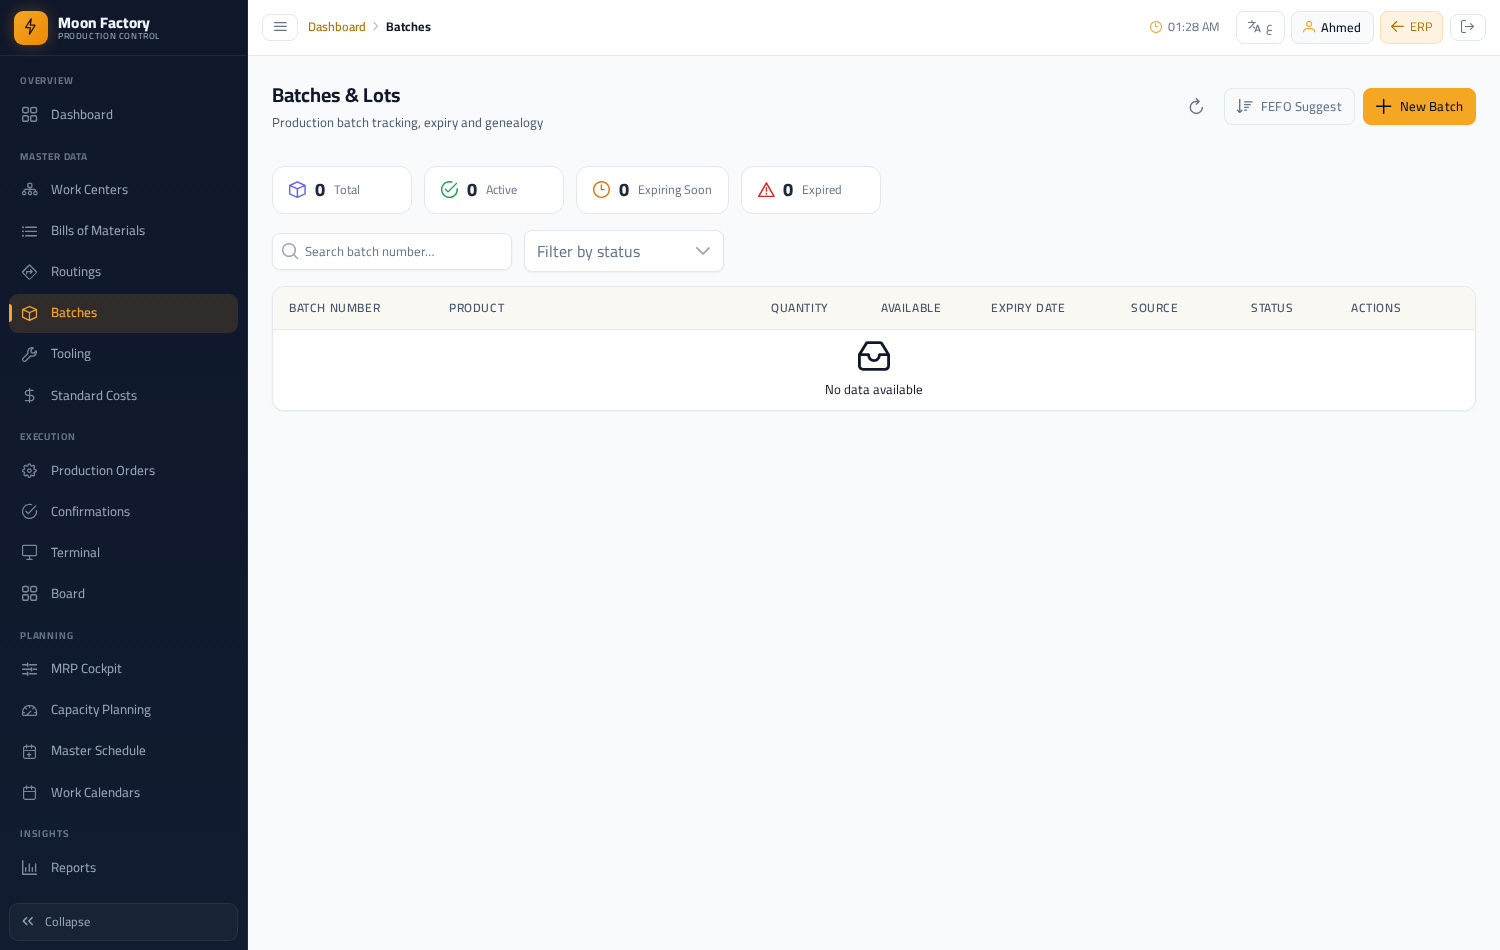Click the Standard Costs dollar icon
The height and width of the screenshot is (950, 1500).
point(30,396)
